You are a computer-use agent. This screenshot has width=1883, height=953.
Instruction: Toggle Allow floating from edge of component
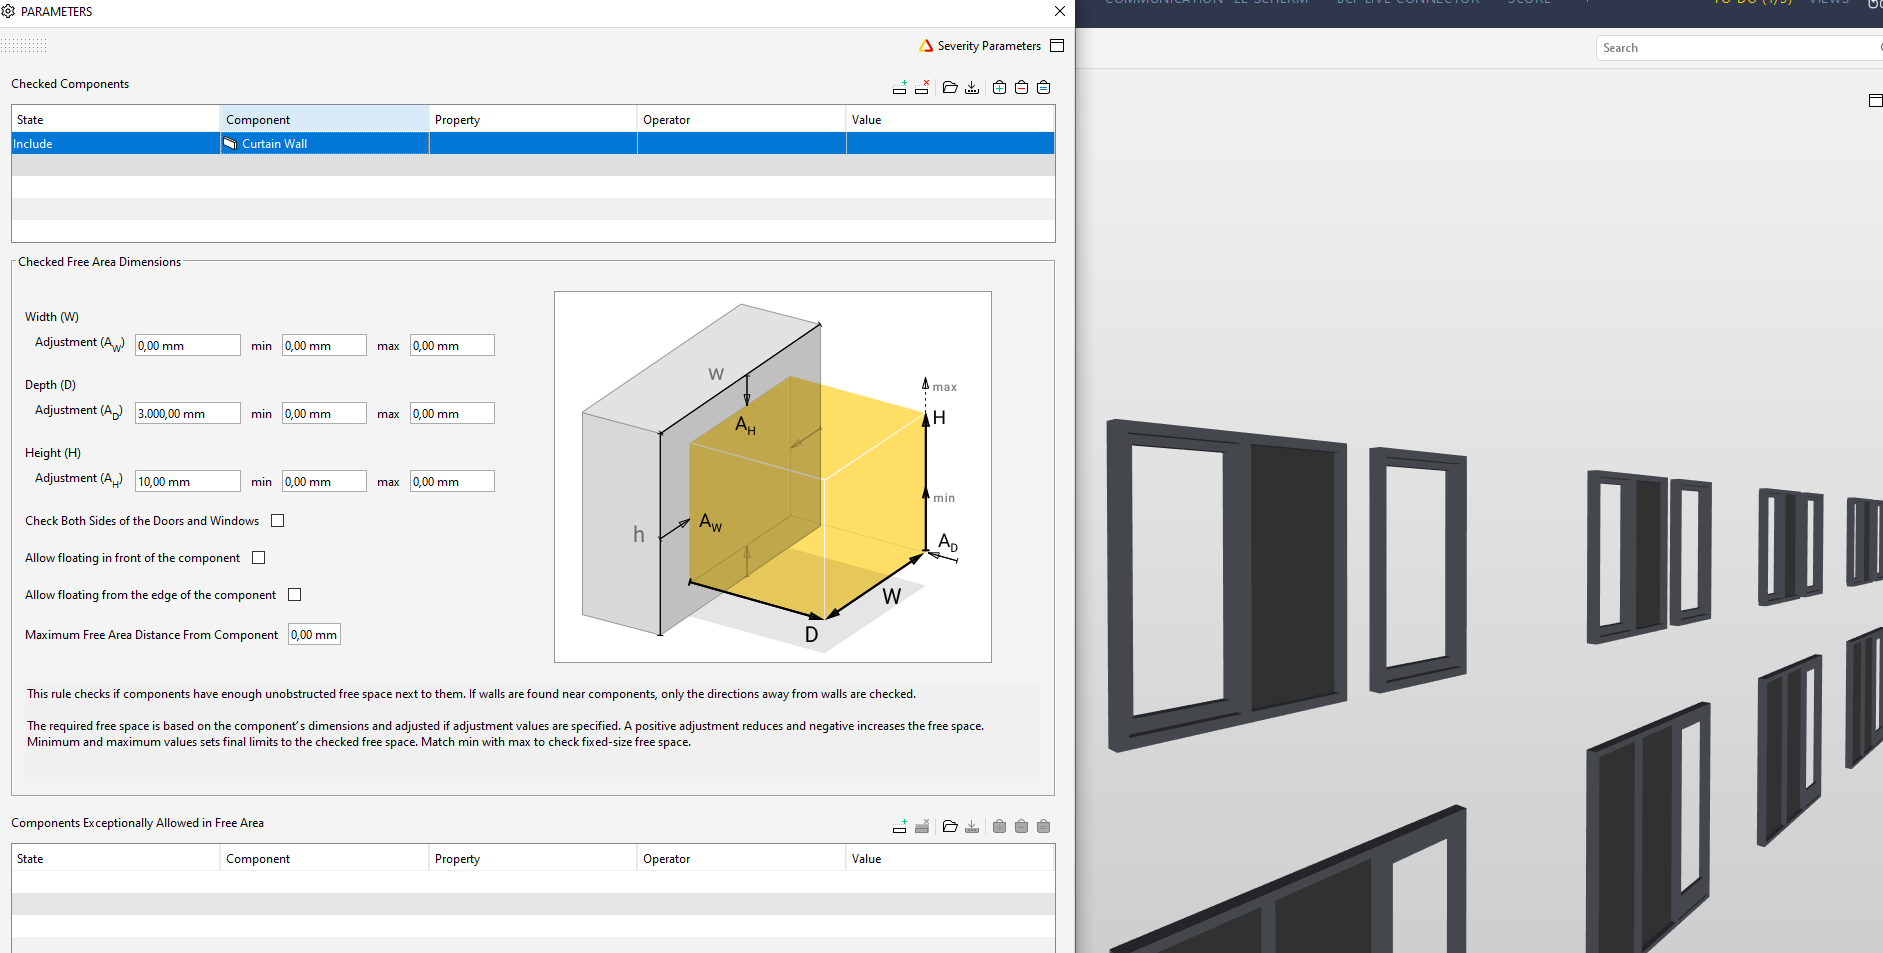295,595
